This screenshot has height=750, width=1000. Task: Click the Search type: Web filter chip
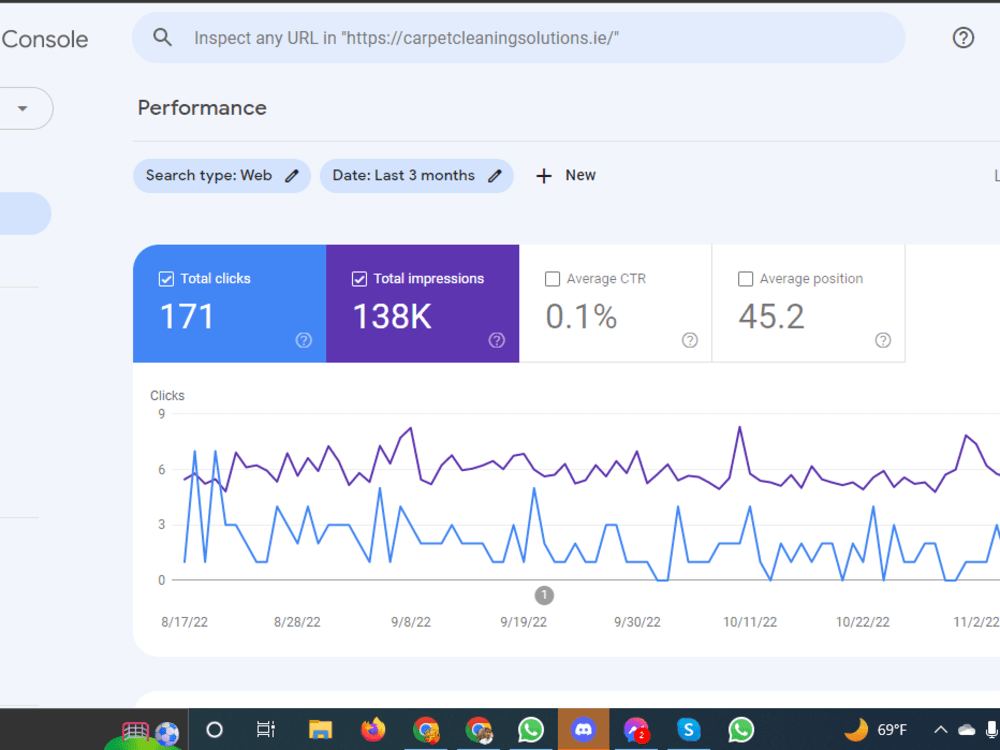tap(222, 175)
